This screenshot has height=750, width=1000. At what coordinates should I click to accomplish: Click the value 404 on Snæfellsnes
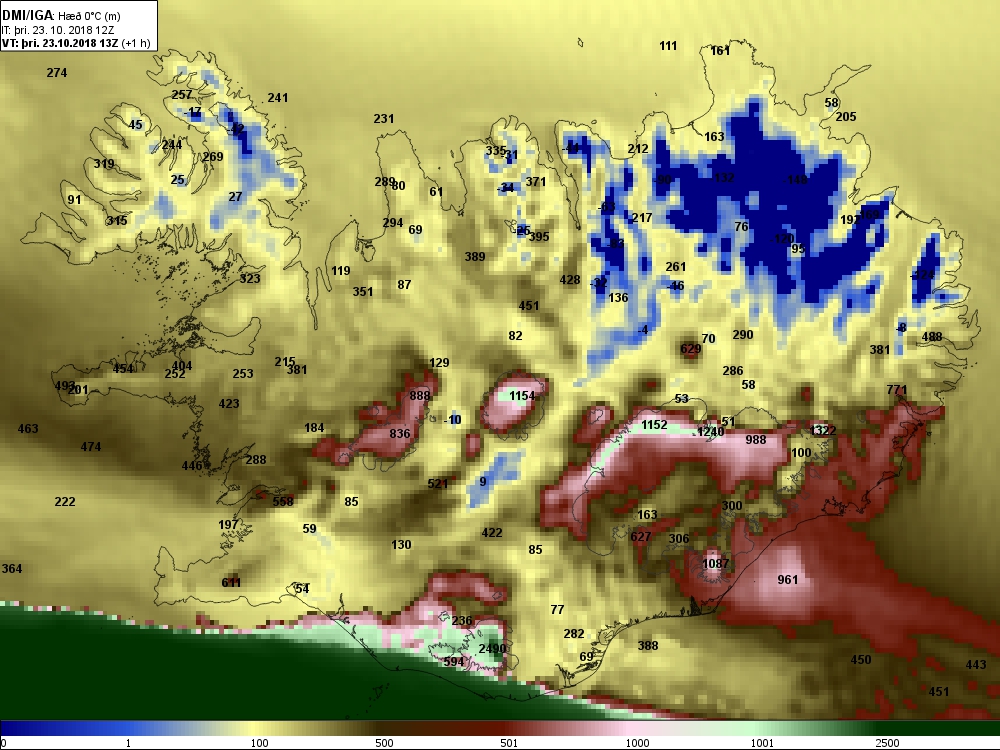182,366
